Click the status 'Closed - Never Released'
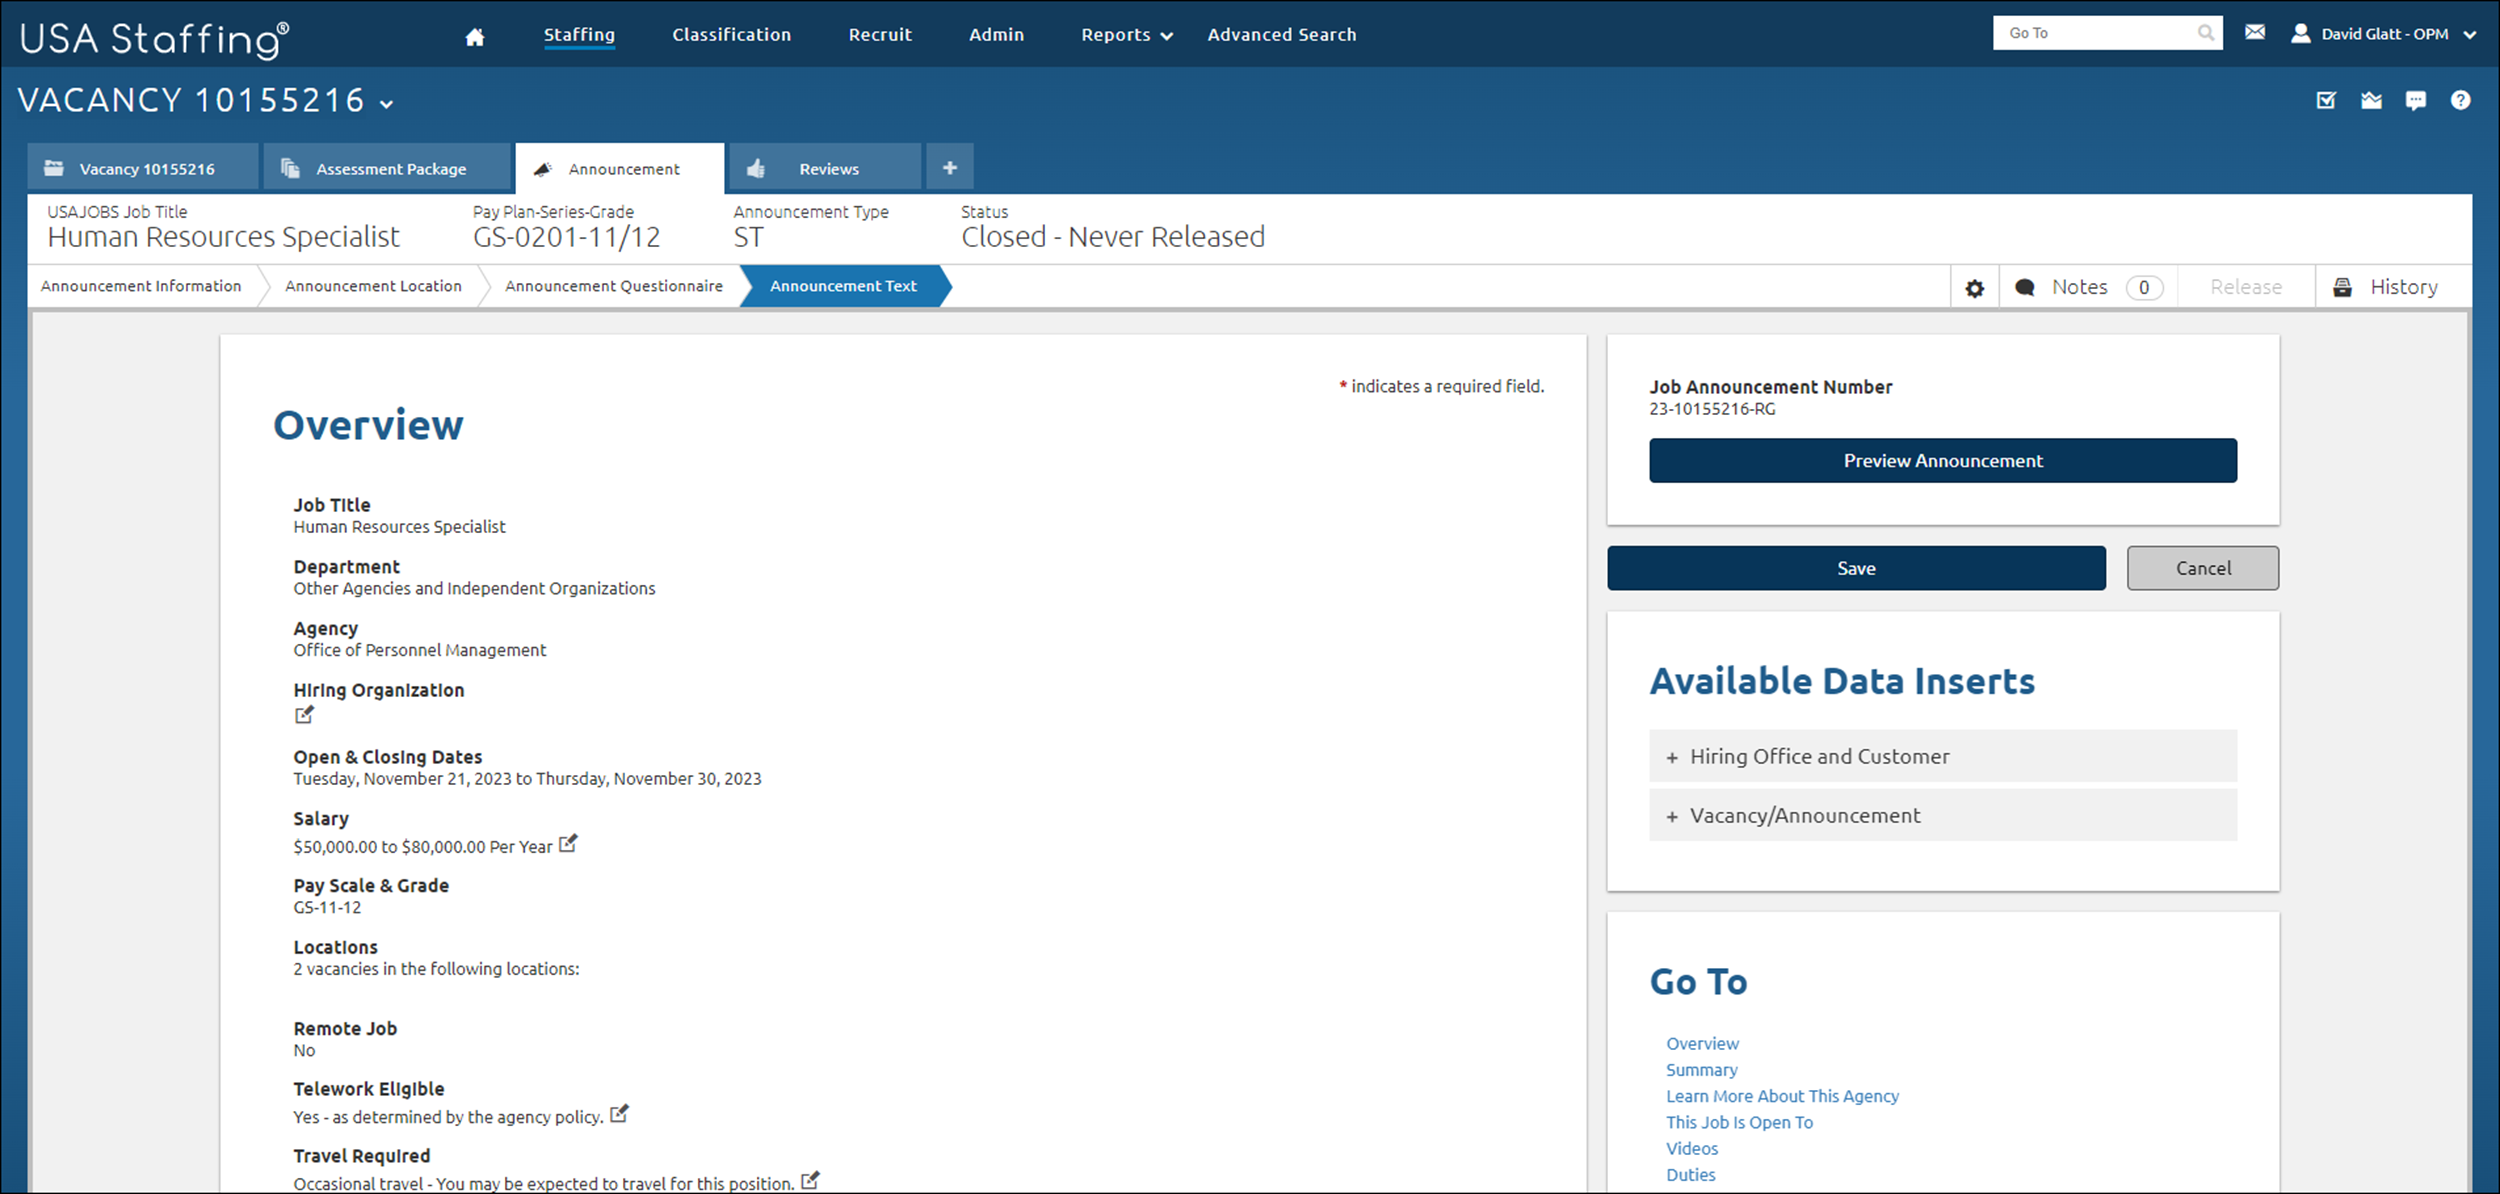Viewport: 2500px width, 1194px height. pos(1113,237)
